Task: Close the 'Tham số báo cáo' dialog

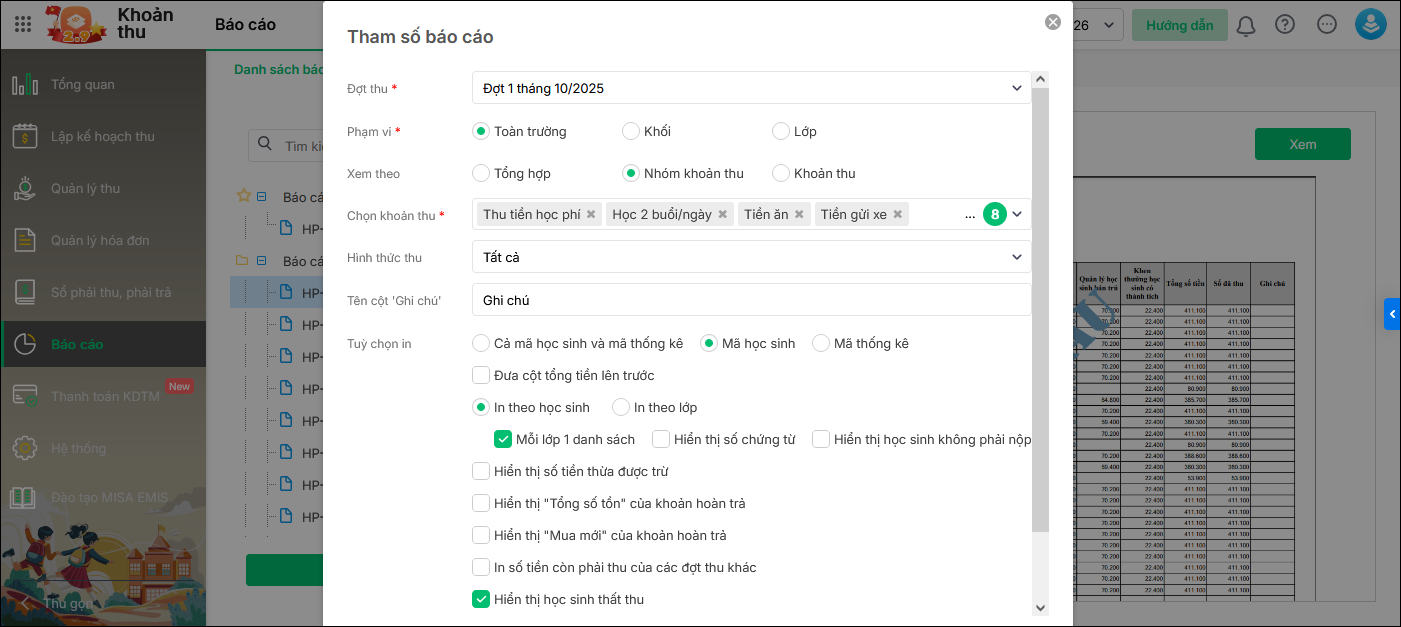Action: 1052,22
